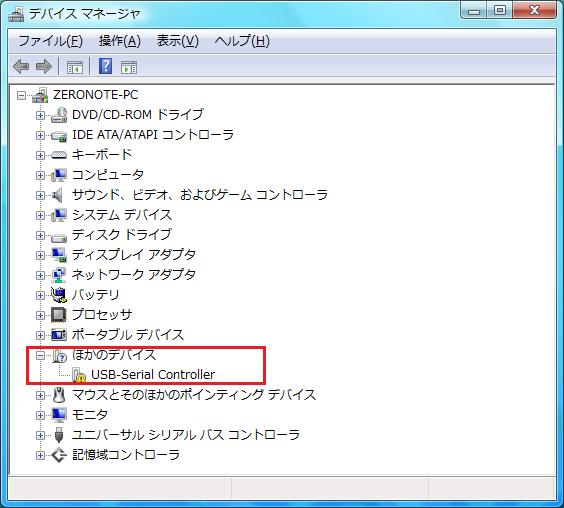
Task: Collapse the ほかのデバイス node
Action: tap(40, 355)
